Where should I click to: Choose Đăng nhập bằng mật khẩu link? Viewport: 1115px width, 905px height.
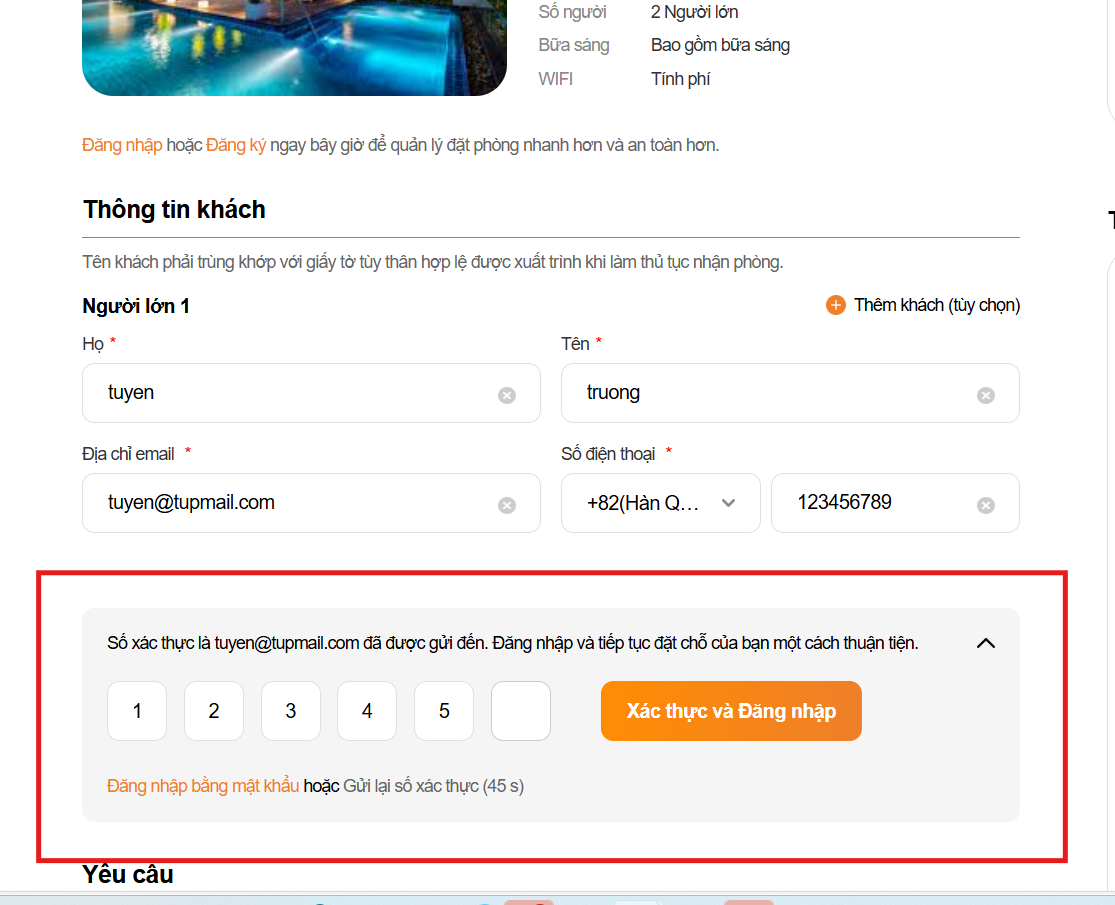coord(203,786)
